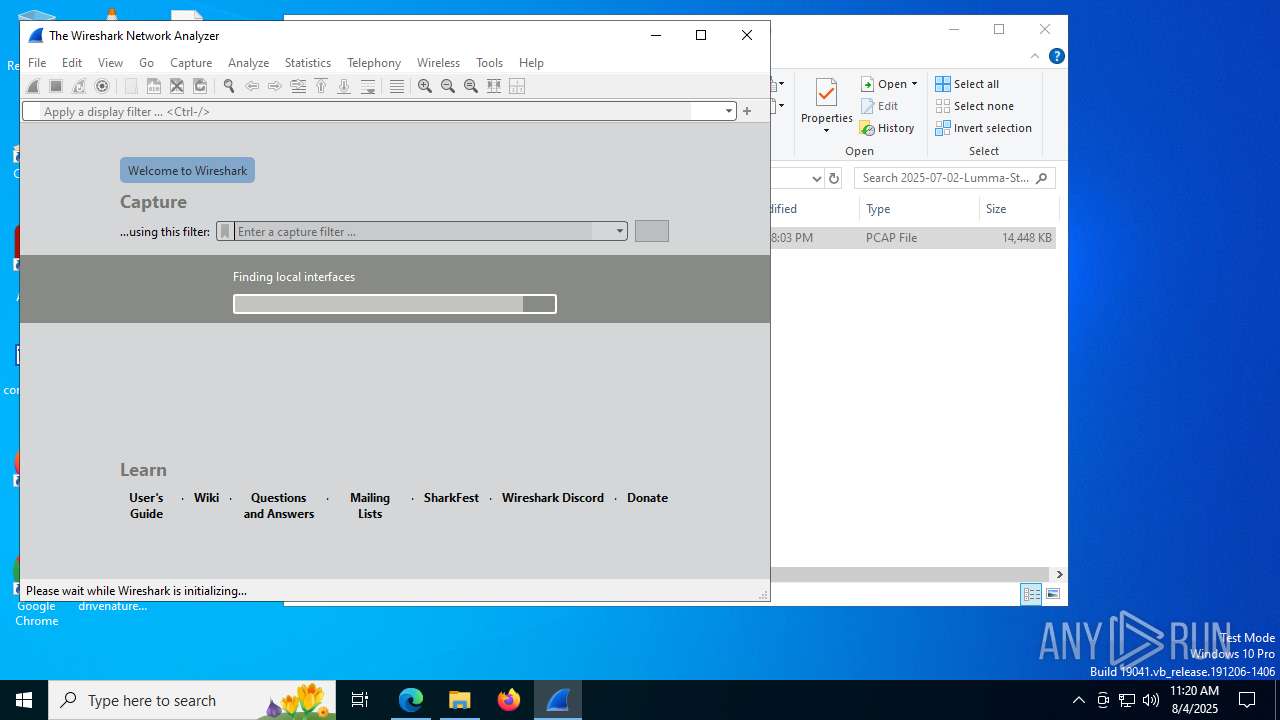Click Finding local interfaces progress bar

click(395, 304)
